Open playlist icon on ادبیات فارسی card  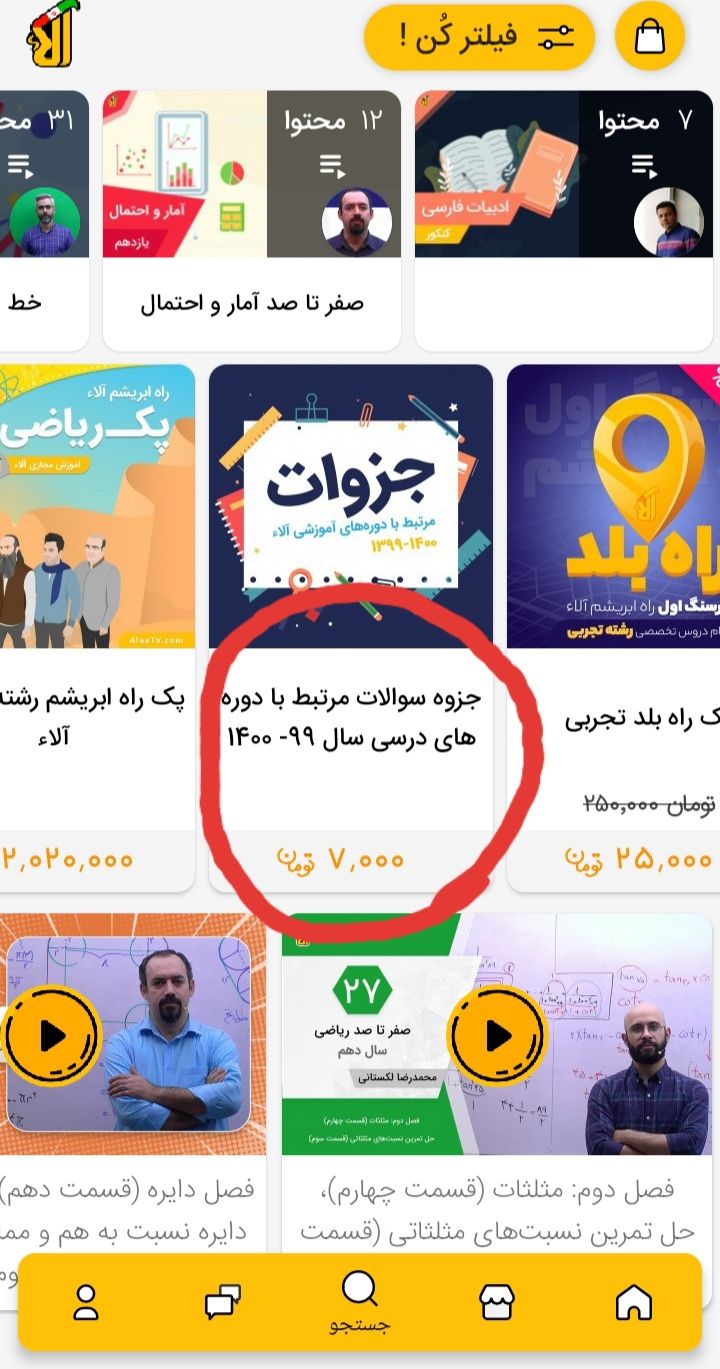[645, 165]
